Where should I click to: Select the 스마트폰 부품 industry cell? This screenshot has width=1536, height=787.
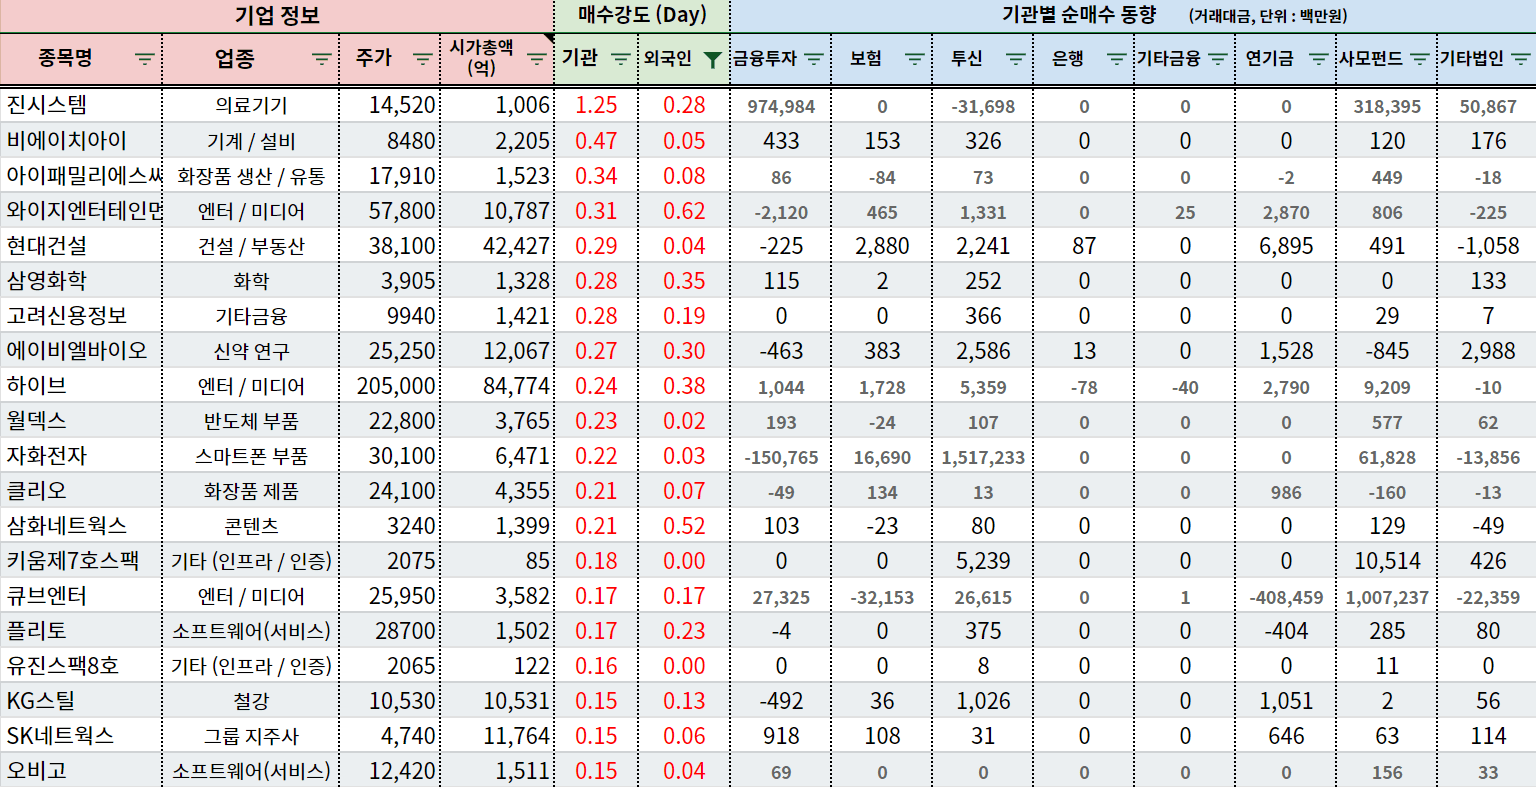tap(250, 455)
